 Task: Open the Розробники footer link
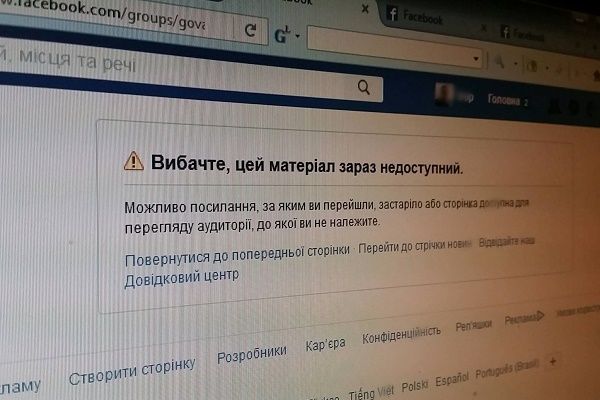[x=252, y=354]
